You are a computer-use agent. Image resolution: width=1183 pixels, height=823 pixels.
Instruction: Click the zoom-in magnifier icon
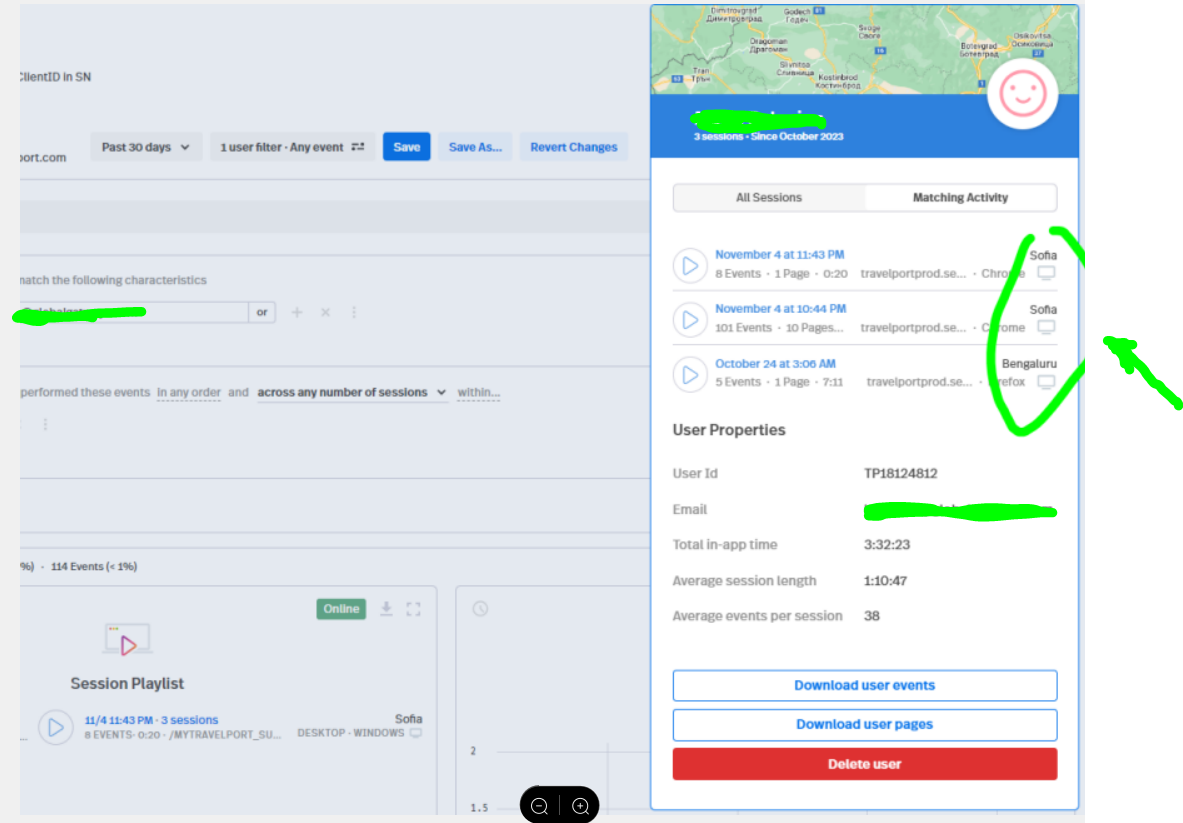click(x=580, y=805)
